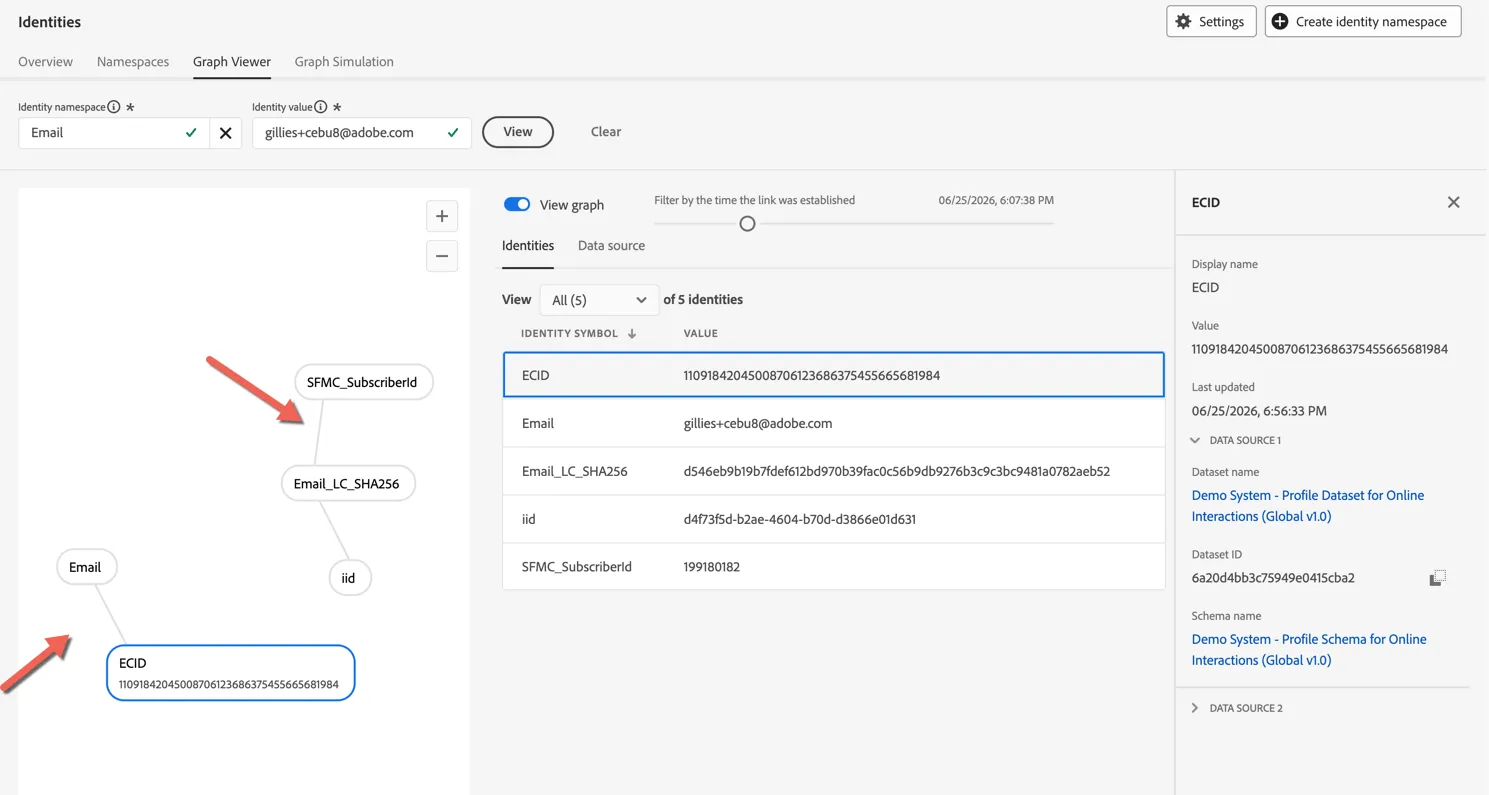Open the Settings button
The width and height of the screenshot is (1489, 795).
pyautogui.click(x=1211, y=21)
